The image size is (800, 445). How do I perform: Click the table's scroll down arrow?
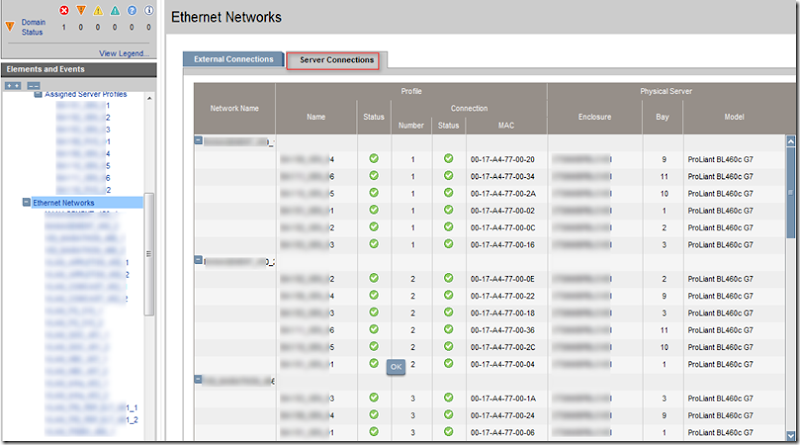pyautogui.click(x=792, y=434)
